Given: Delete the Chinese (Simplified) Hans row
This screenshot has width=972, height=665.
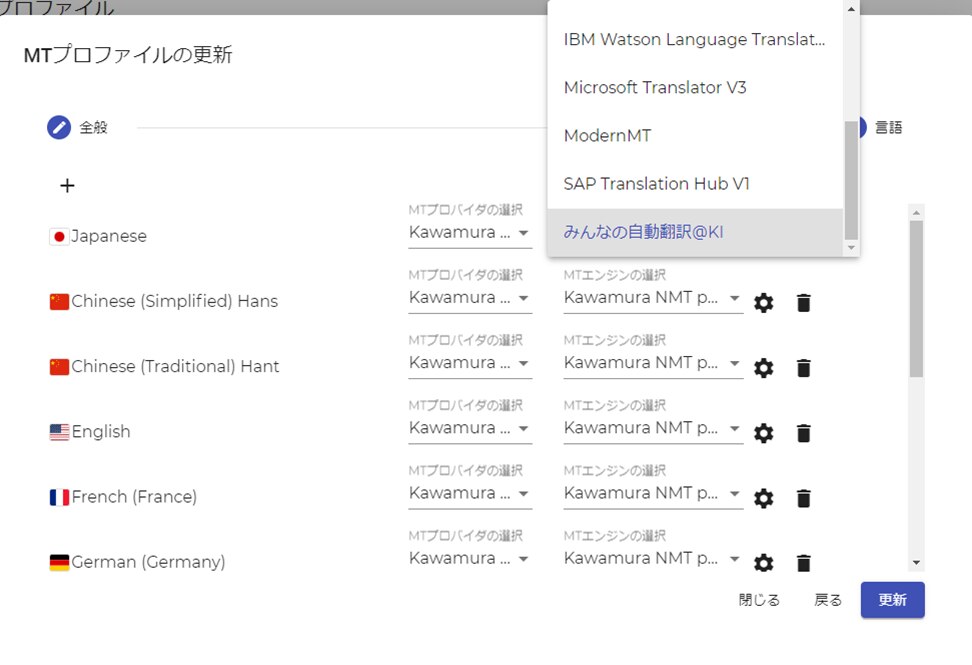Looking at the screenshot, I should (803, 303).
